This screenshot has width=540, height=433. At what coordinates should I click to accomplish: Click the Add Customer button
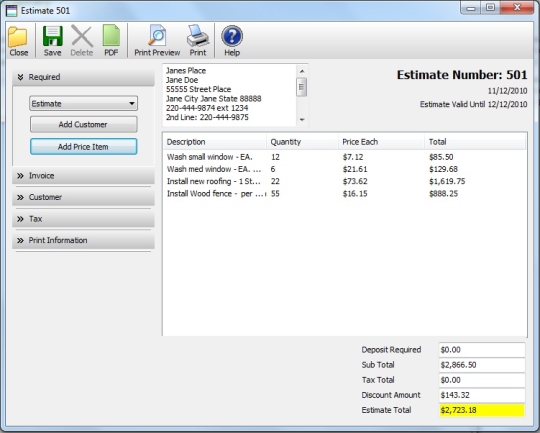pos(83,124)
